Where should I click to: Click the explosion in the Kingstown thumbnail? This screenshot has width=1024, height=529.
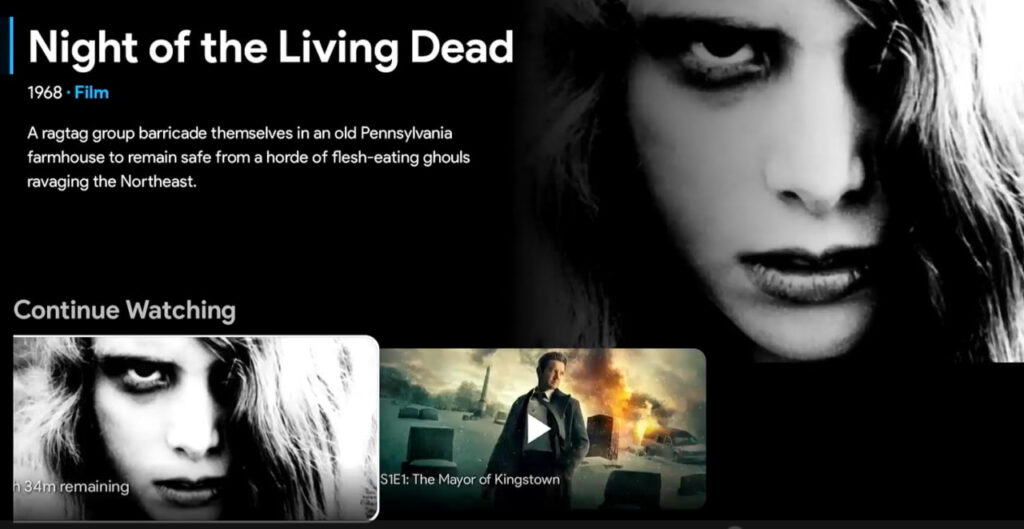pyautogui.click(x=620, y=395)
